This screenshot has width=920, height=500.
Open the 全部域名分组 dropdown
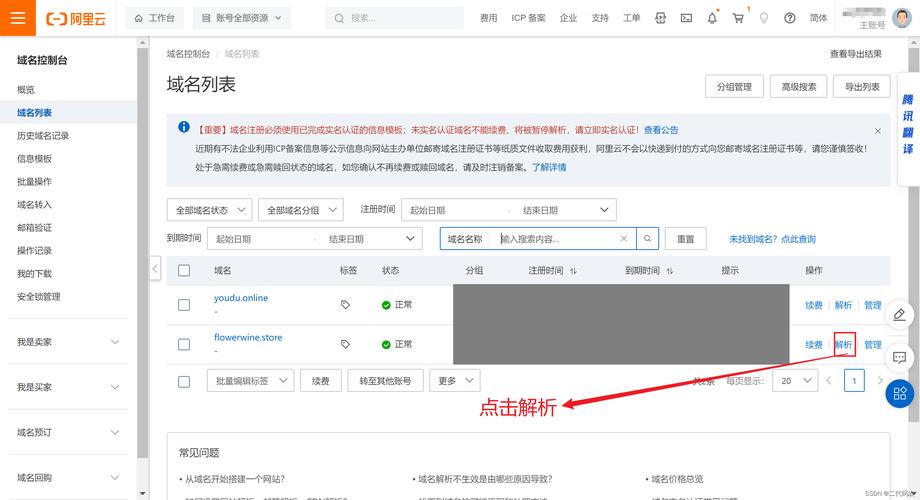tap(300, 210)
